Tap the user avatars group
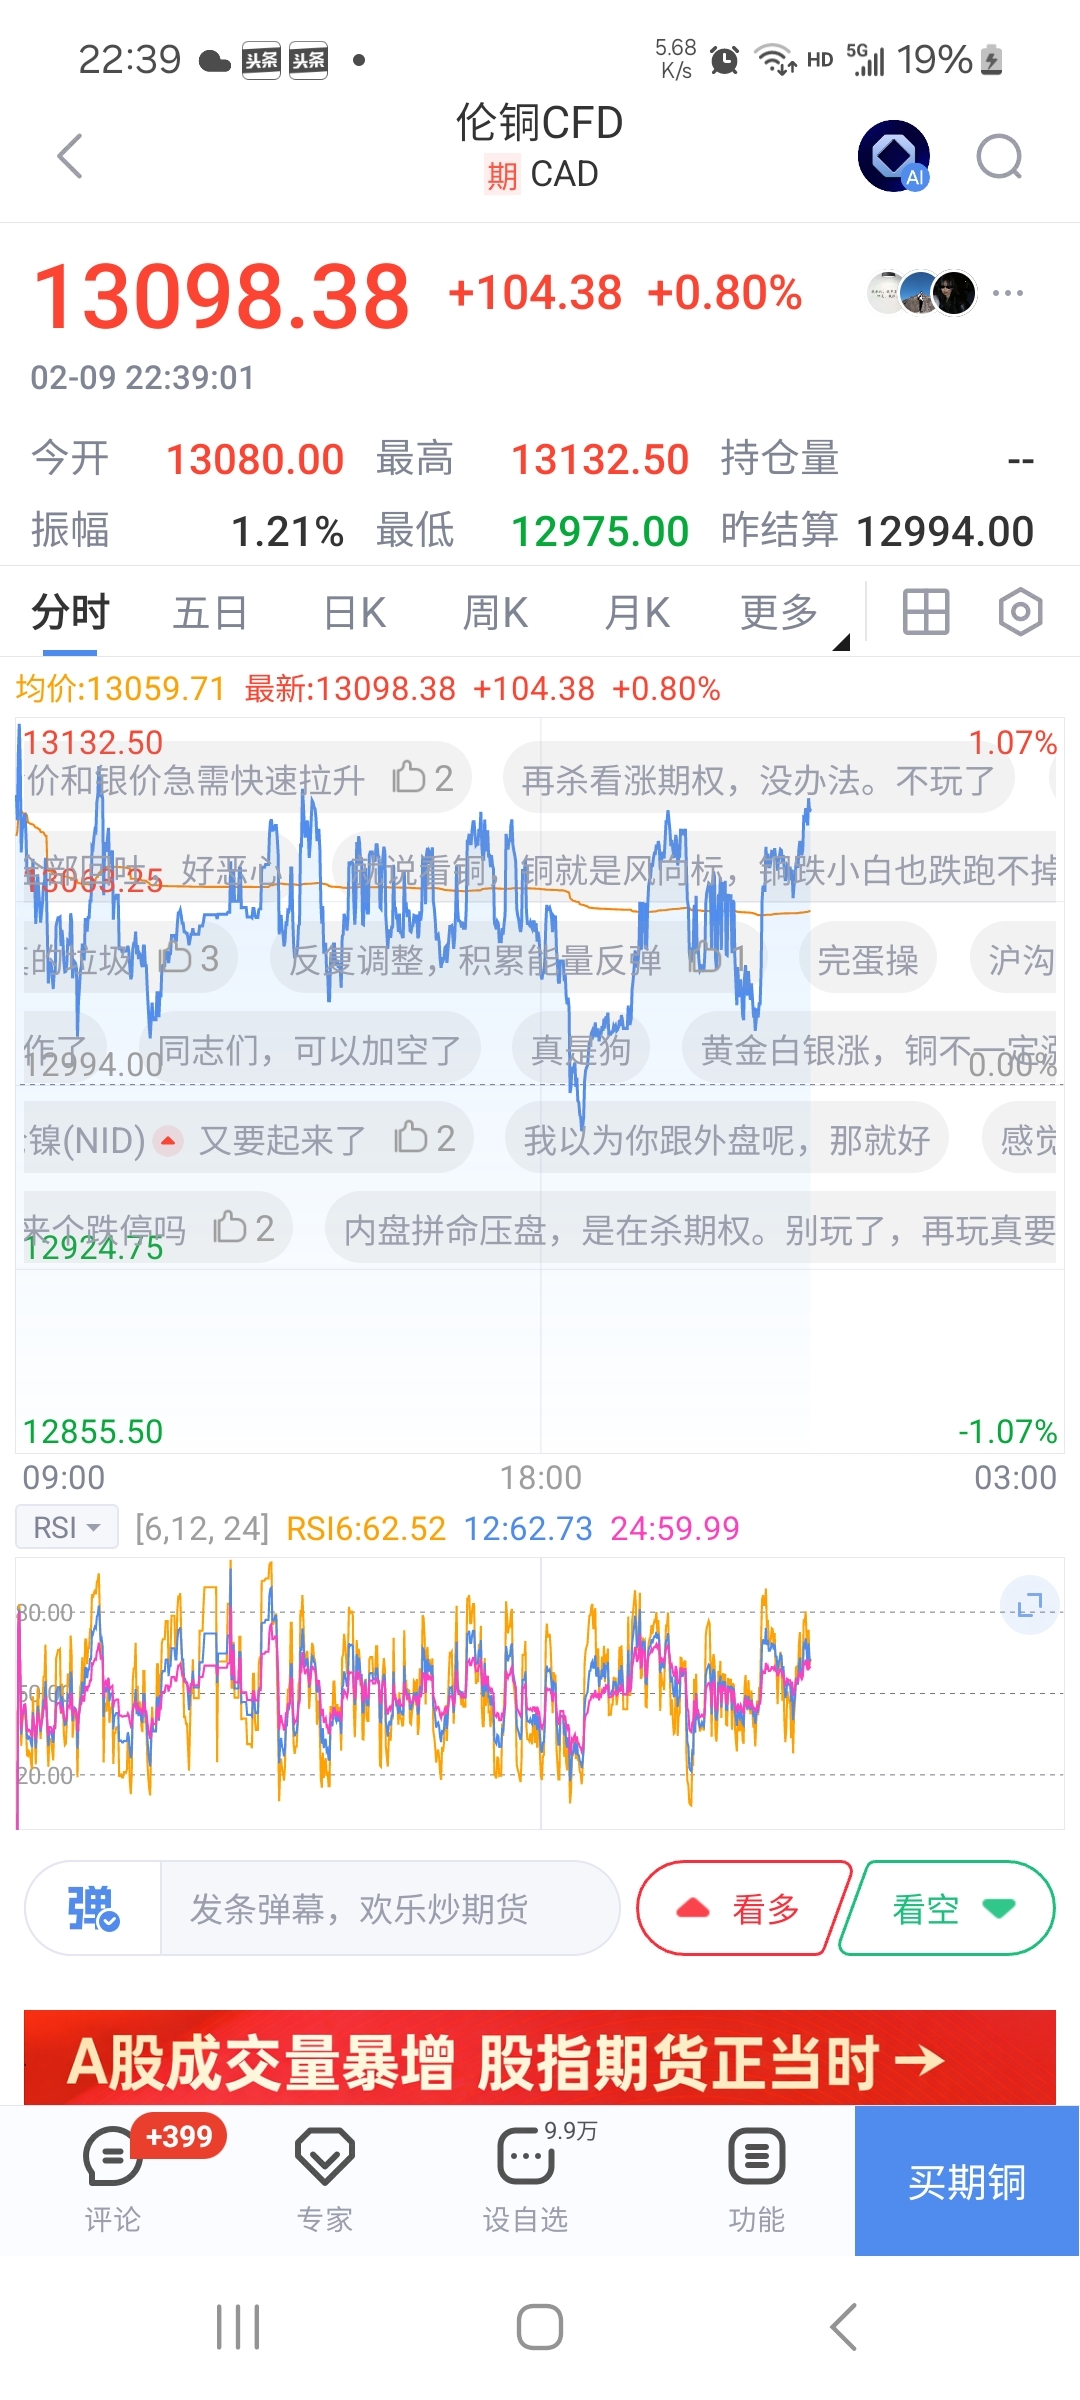This screenshot has height=2400, width=1080. point(921,293)
